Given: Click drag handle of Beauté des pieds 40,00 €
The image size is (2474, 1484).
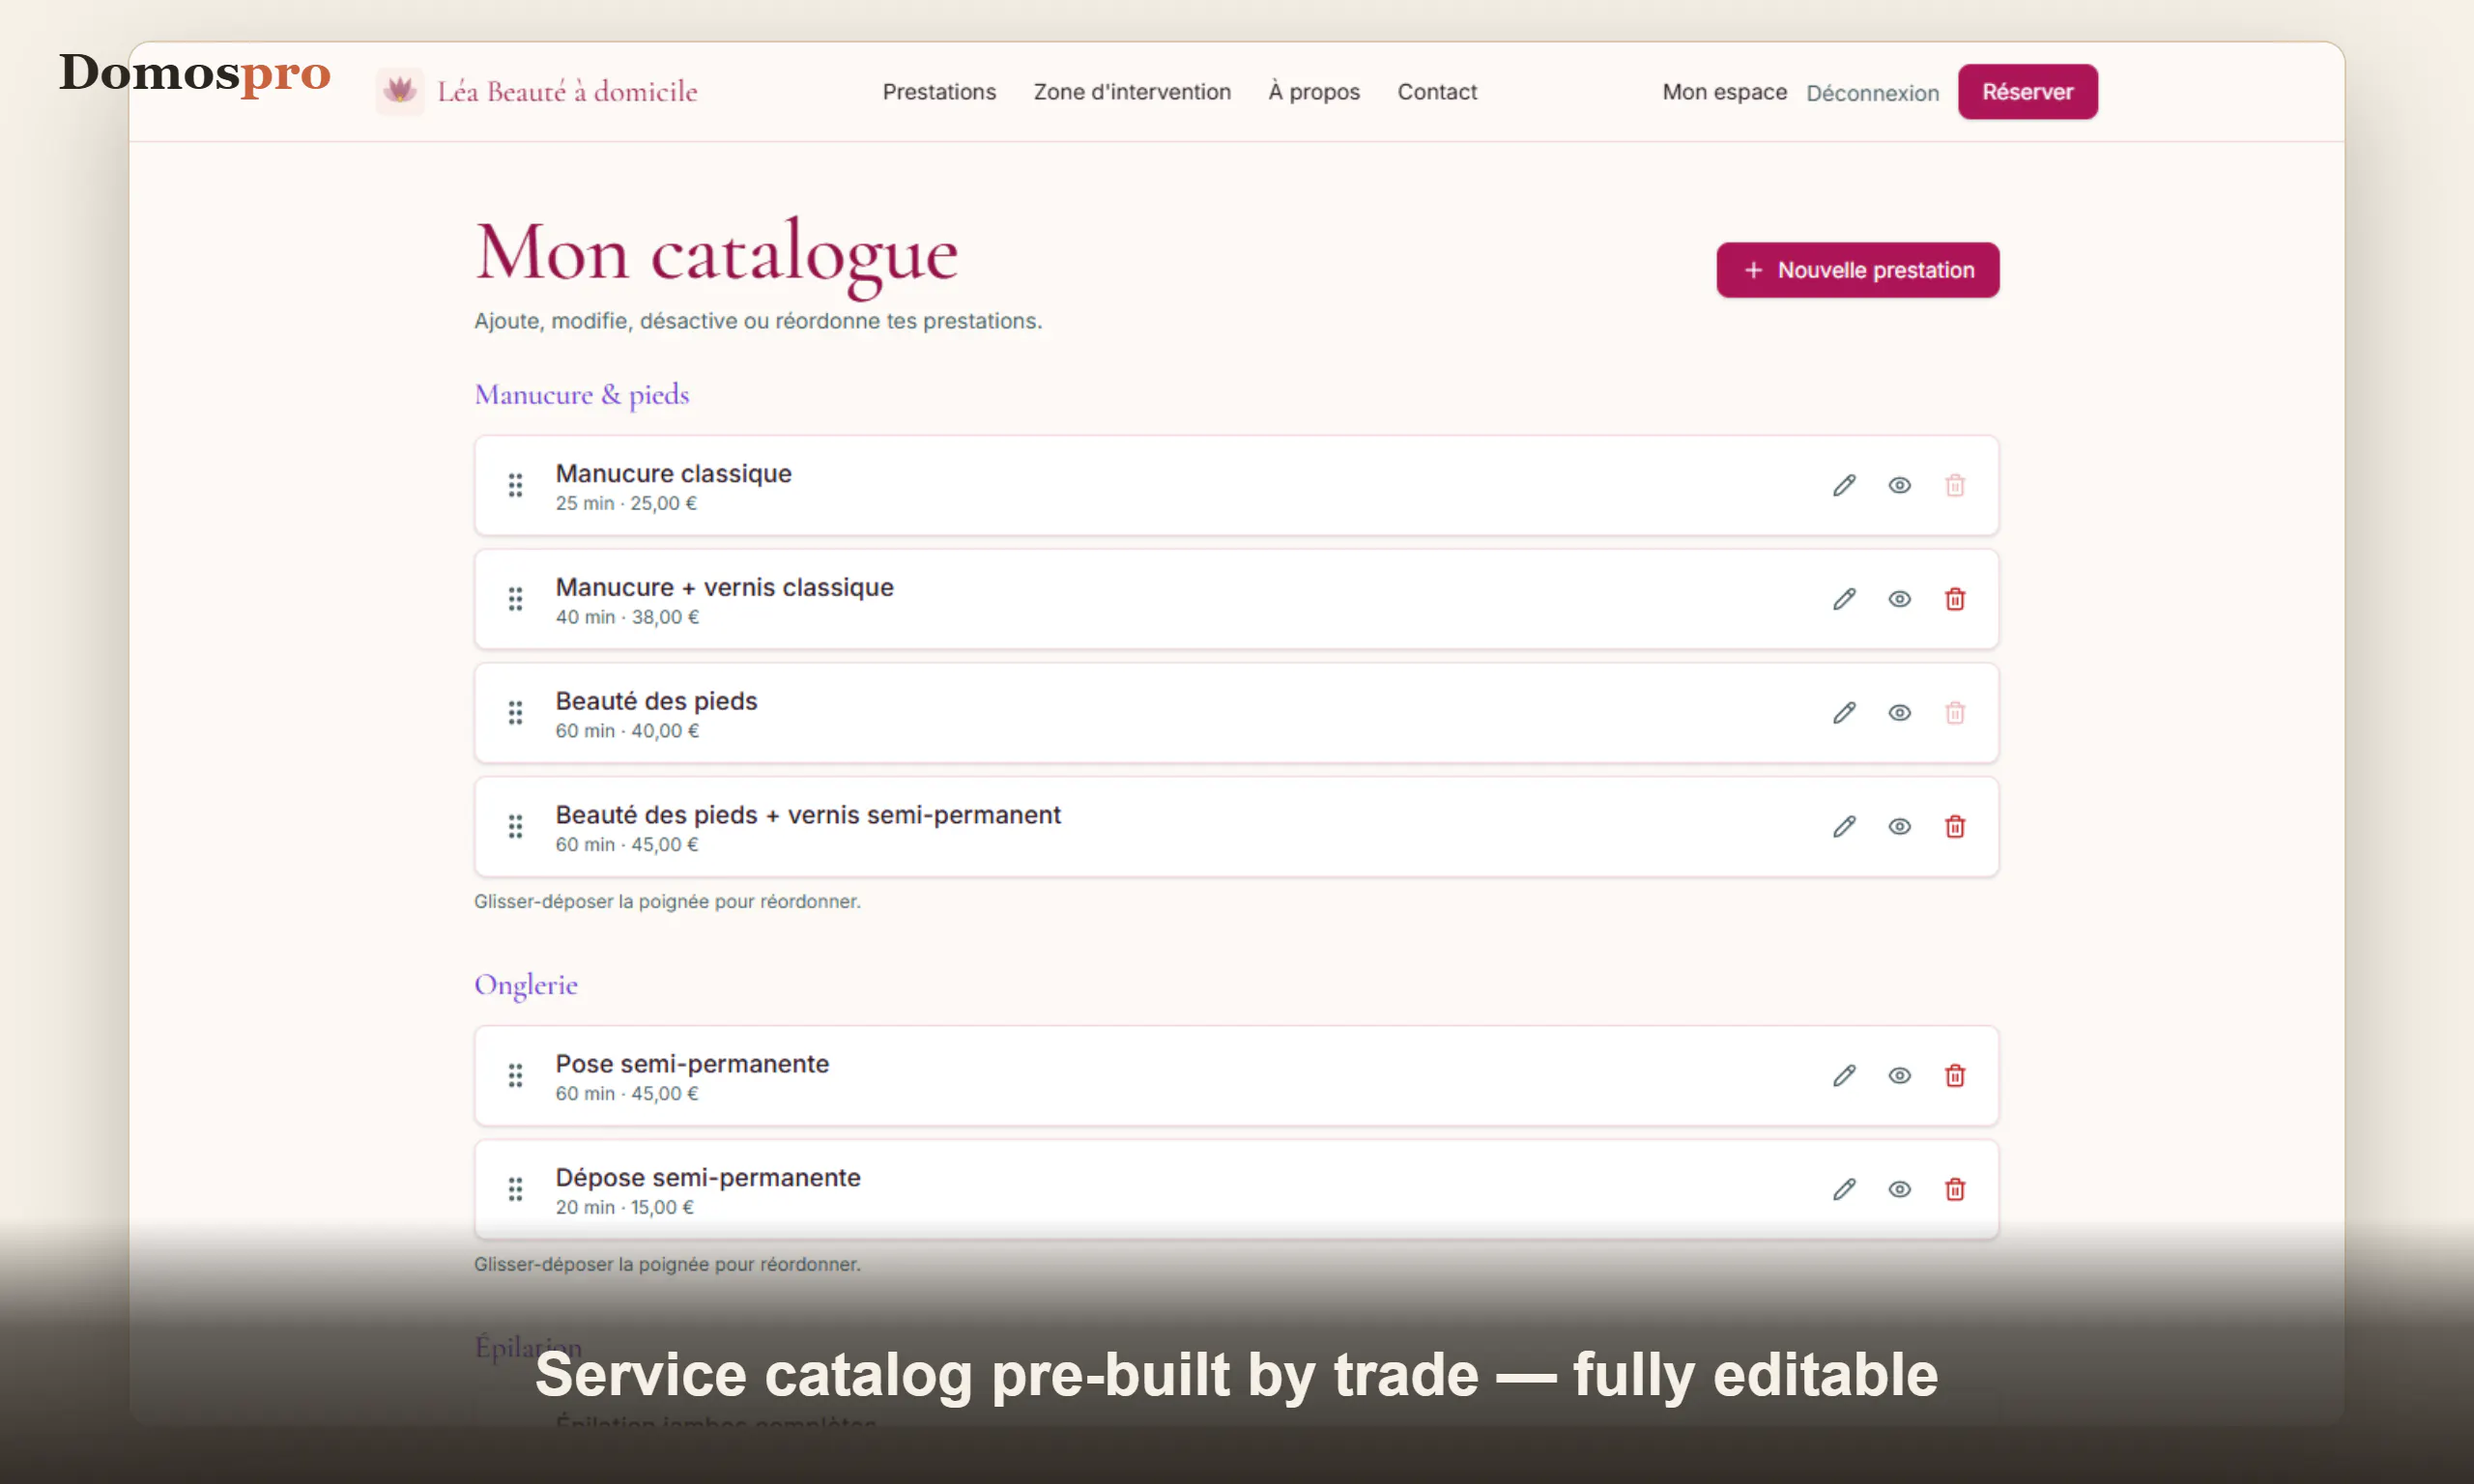Looking at the screenshot, I should [515, 713].
